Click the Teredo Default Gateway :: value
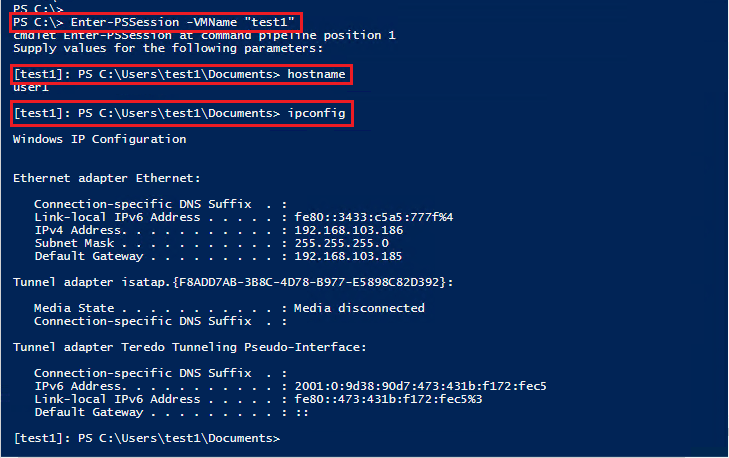The height and width of the screenshot is (458, 729). [x=302, y=412]
